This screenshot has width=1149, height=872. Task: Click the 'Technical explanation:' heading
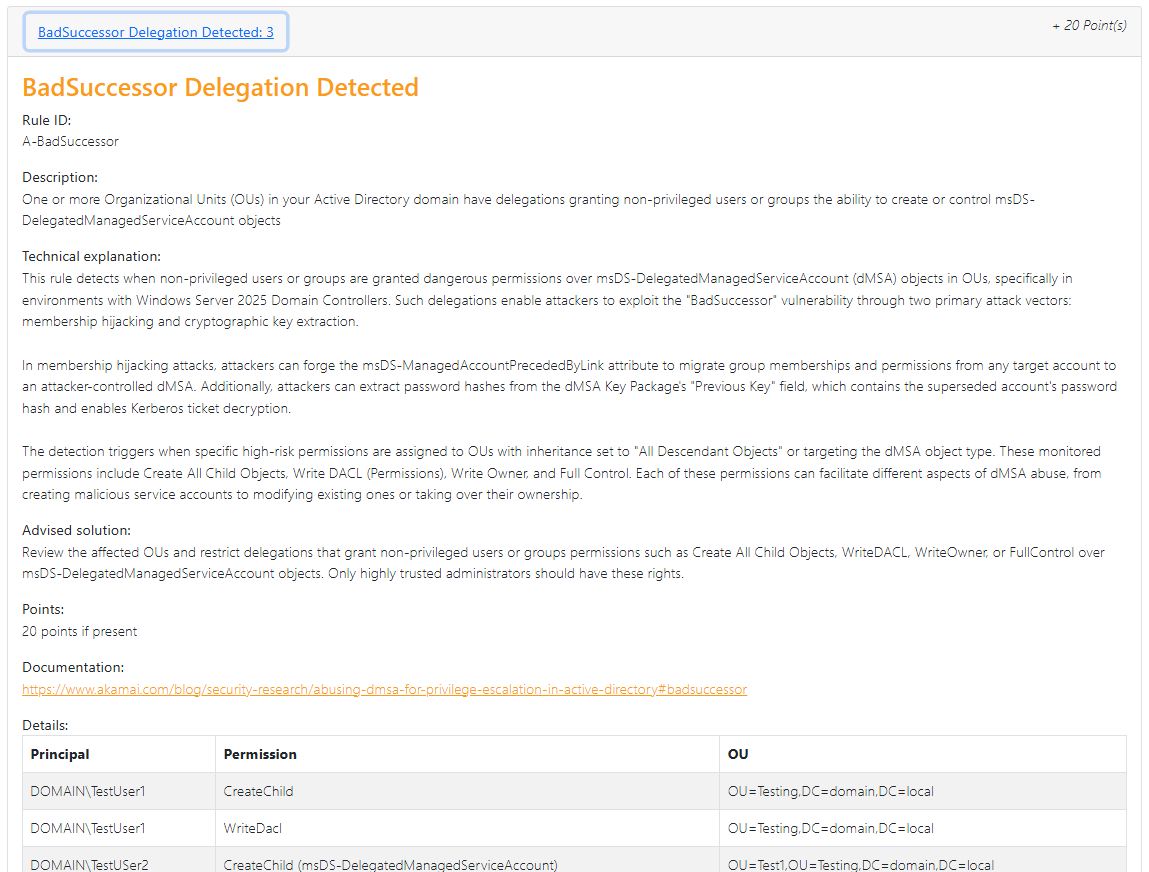(91, 256)
